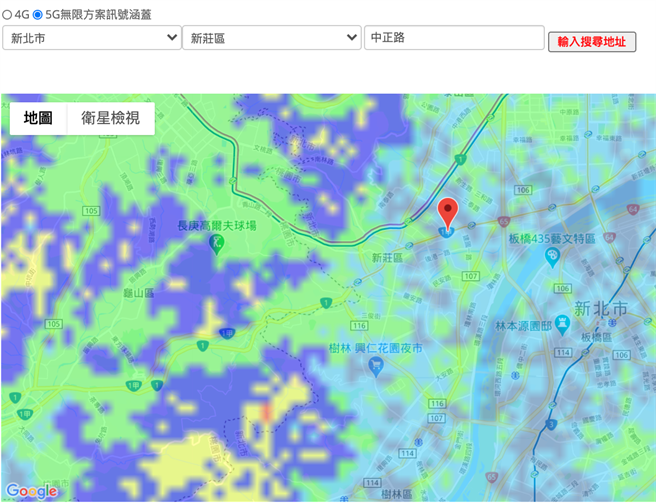Click the route 116 sign near 三俊街
Viewport: 656px width, 503px height.
(x=359, y=326)
